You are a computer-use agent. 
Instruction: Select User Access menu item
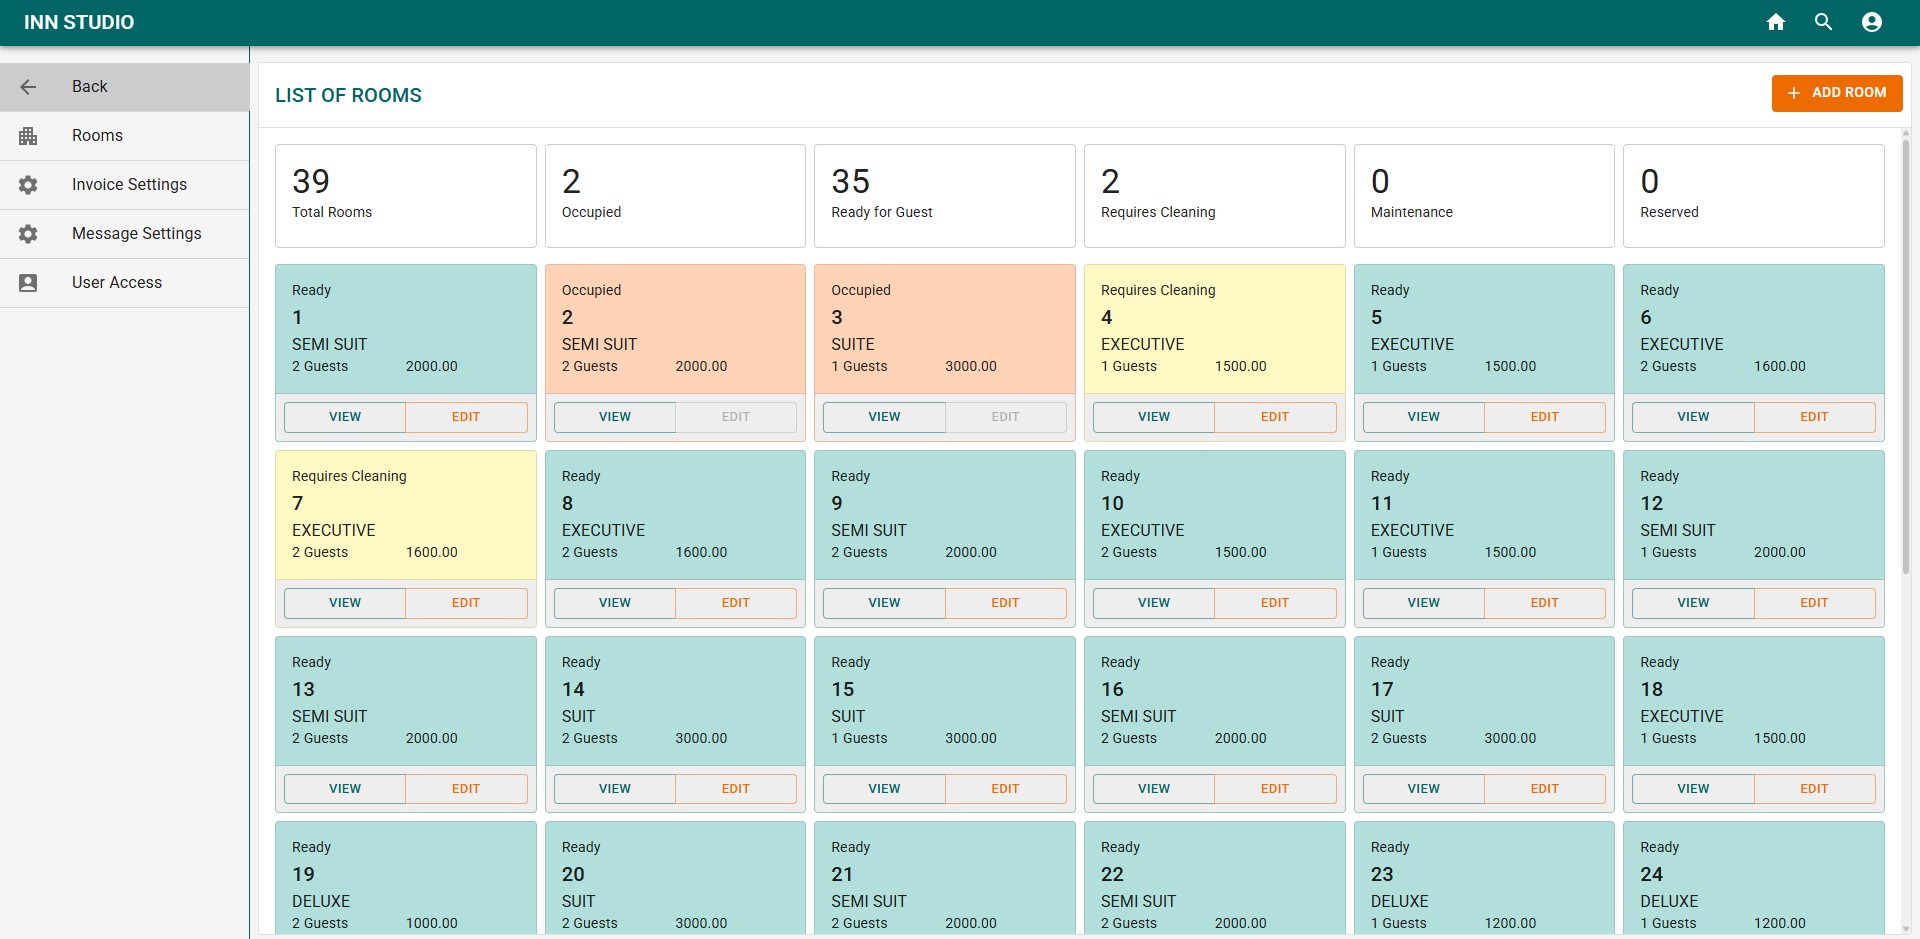(x=117, y=283)
